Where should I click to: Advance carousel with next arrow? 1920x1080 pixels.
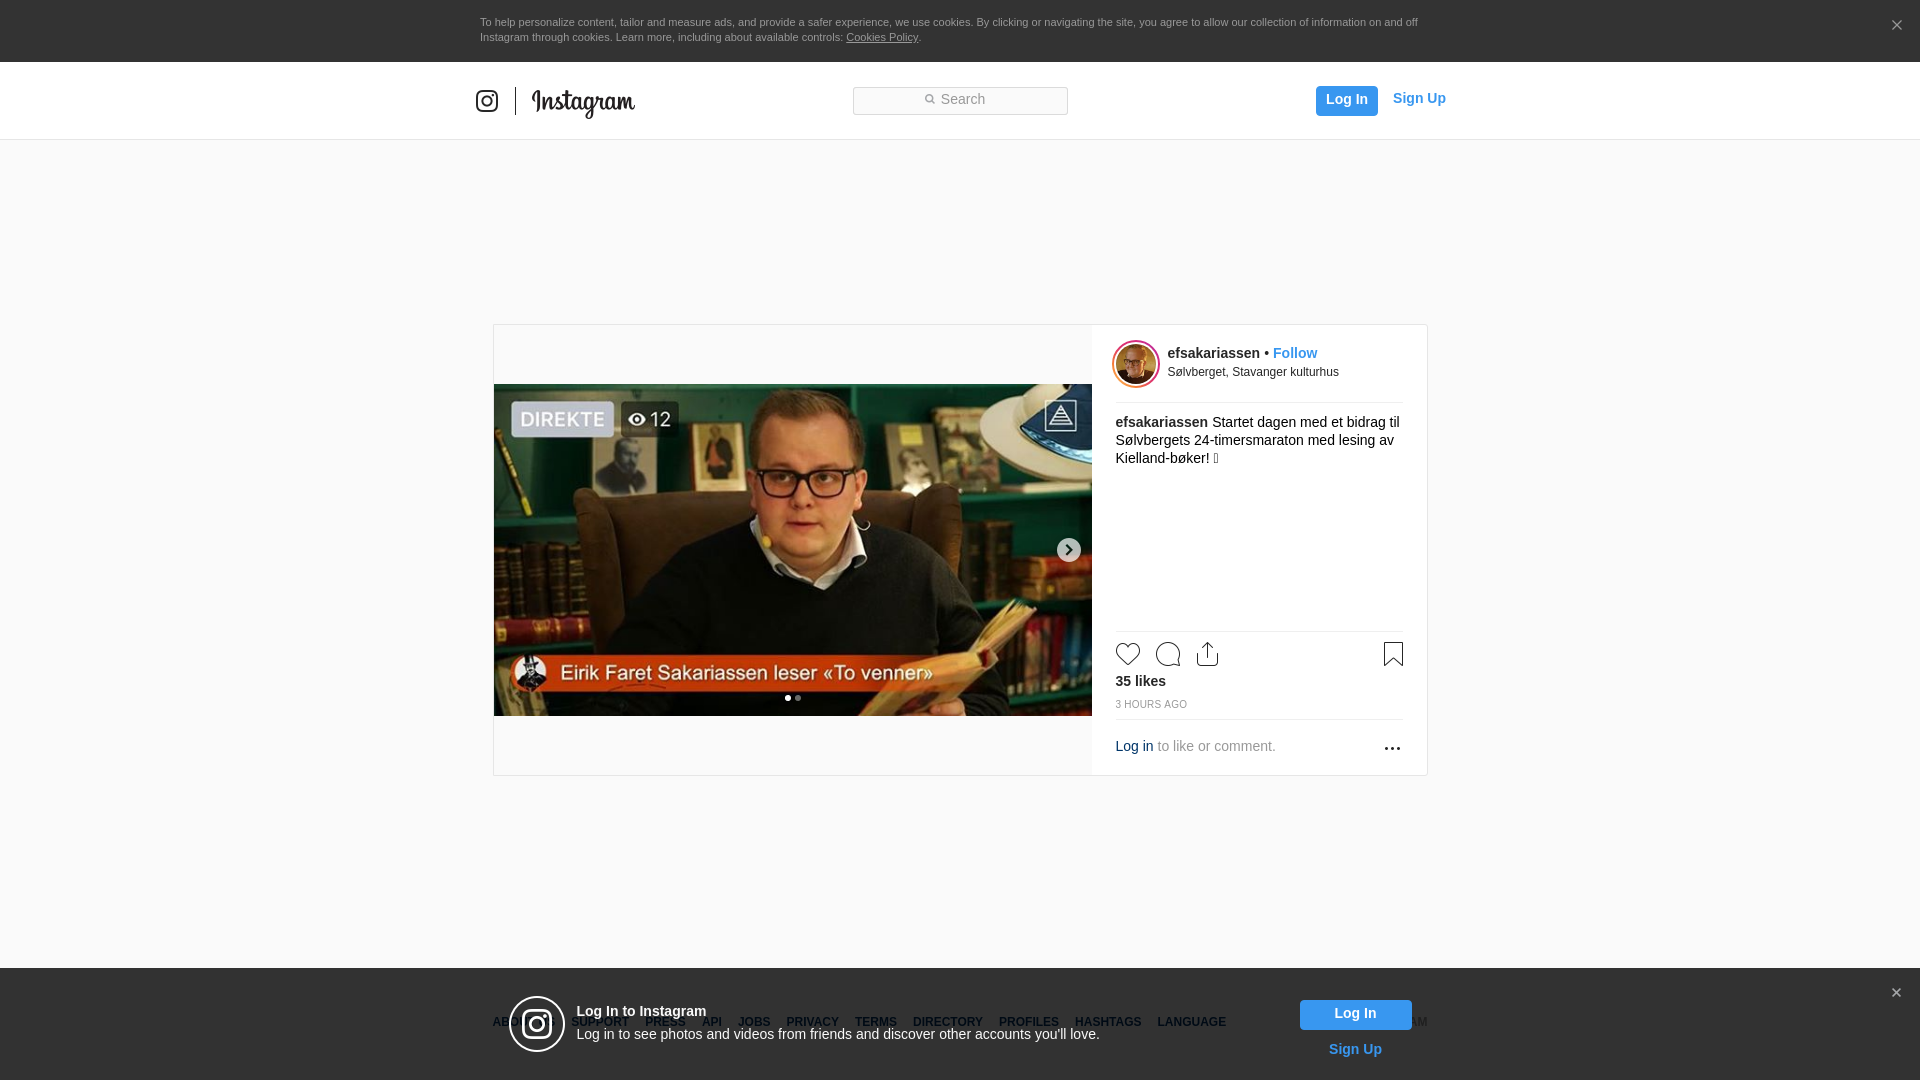[1068, 550]
